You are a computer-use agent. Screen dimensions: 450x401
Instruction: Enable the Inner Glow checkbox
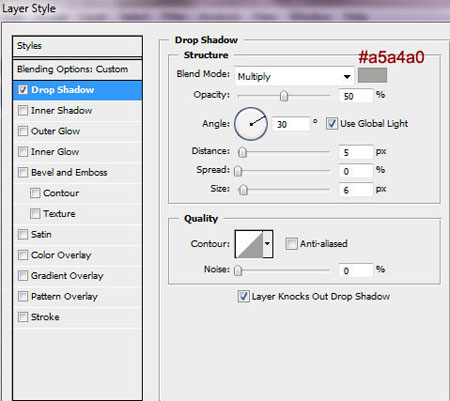coord(23,152)
